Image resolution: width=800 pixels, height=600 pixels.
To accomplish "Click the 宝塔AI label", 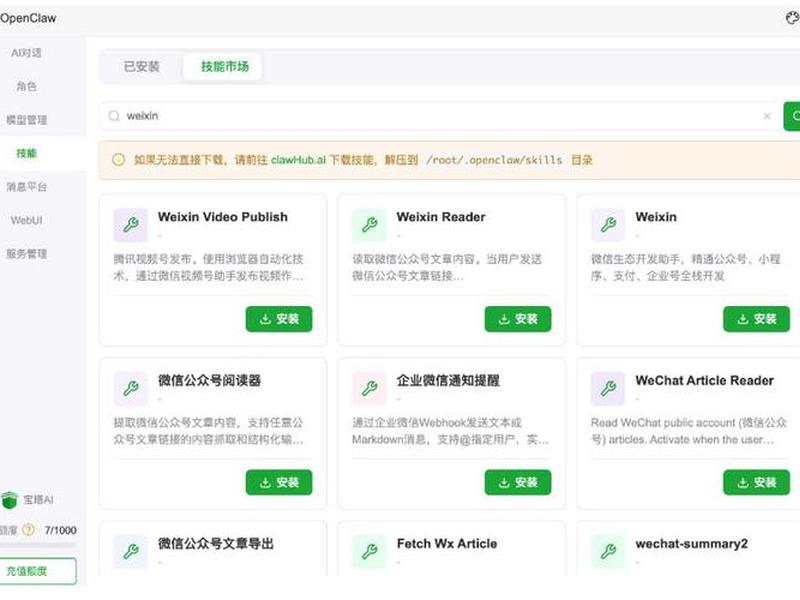I will click(x=38, y=500).
